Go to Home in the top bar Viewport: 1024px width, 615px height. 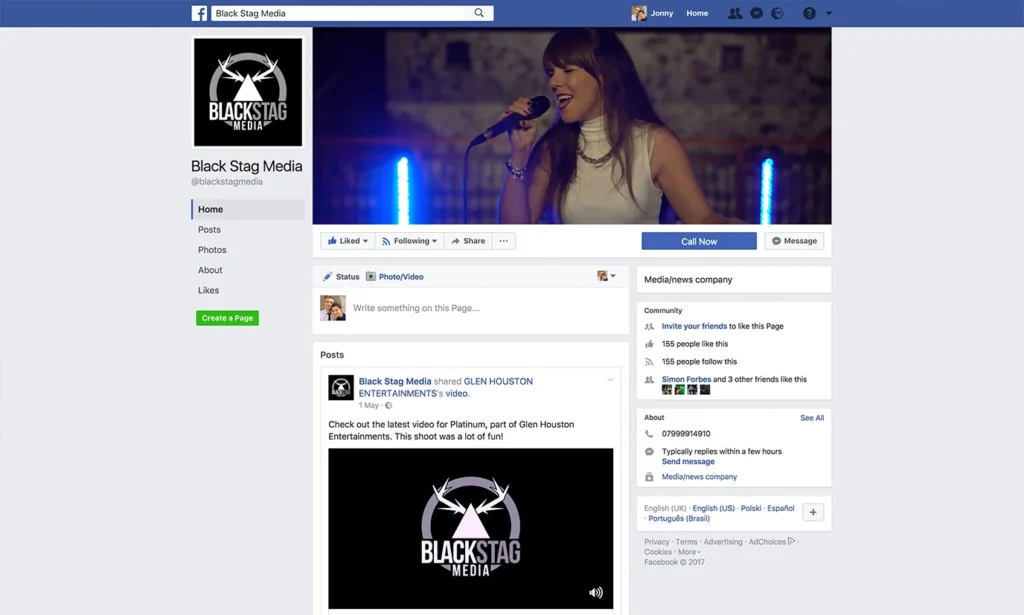coord(697,13)
